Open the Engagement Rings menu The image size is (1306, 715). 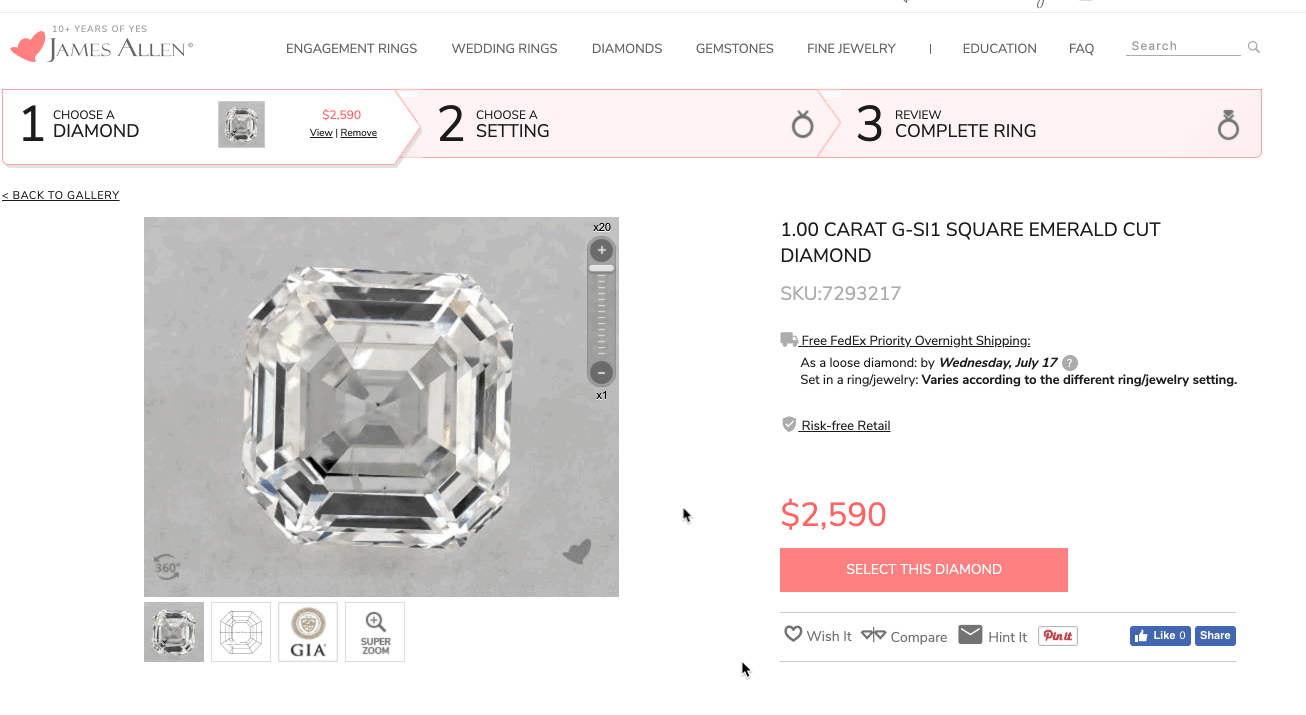coord(351,48)
